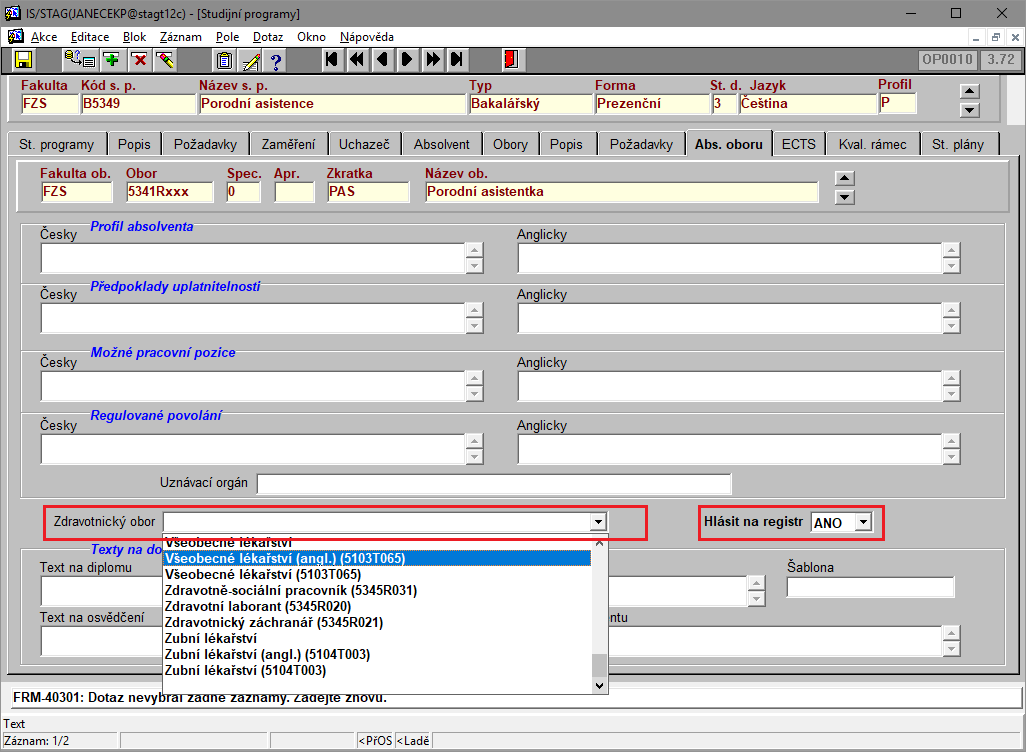Go to first record toolbar button
This screenshot has width=1027, height=752.
[x=332, y=60]
